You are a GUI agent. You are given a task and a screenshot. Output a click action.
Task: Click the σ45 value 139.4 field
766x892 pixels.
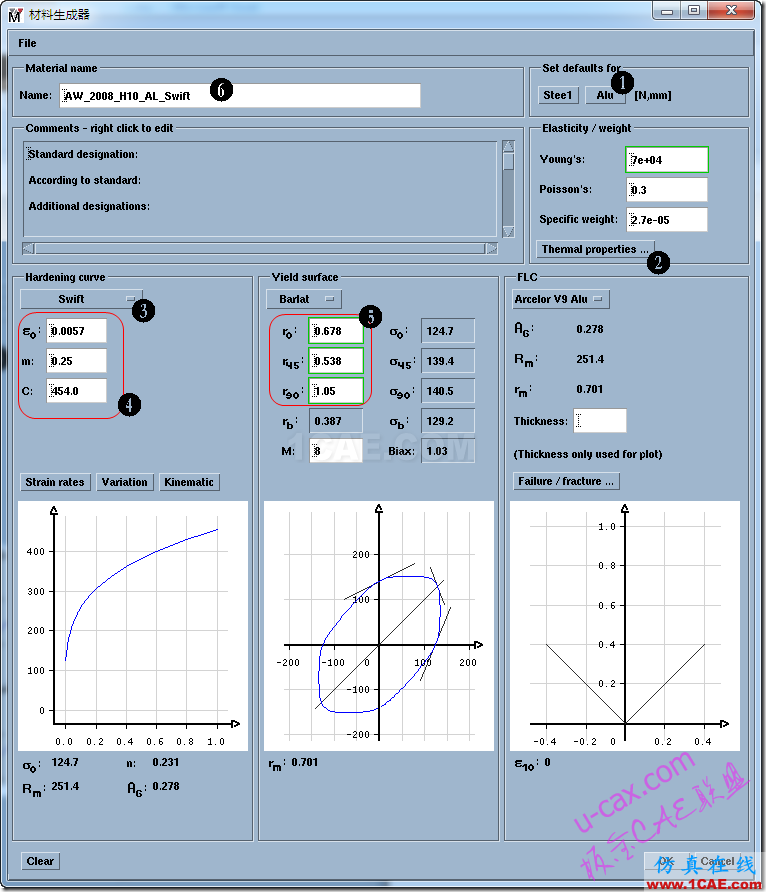point(448,361)
